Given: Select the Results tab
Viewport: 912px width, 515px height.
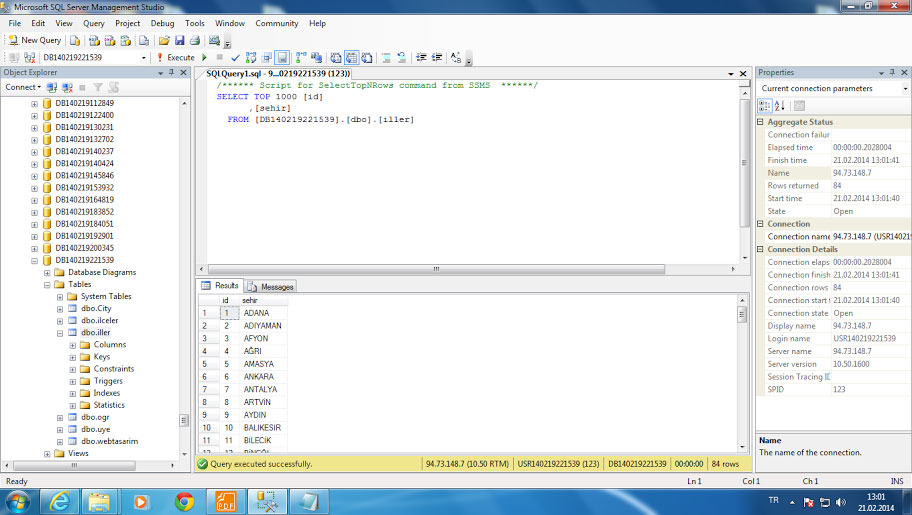Looking at the screenshot, I should click(x=220, y=286).
